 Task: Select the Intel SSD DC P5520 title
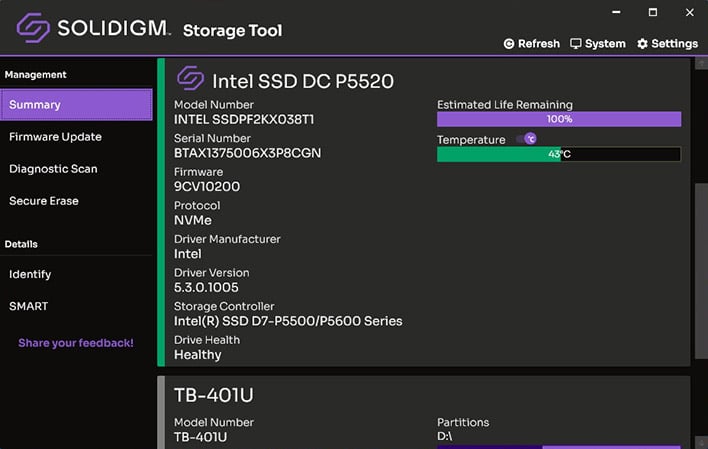303,82
